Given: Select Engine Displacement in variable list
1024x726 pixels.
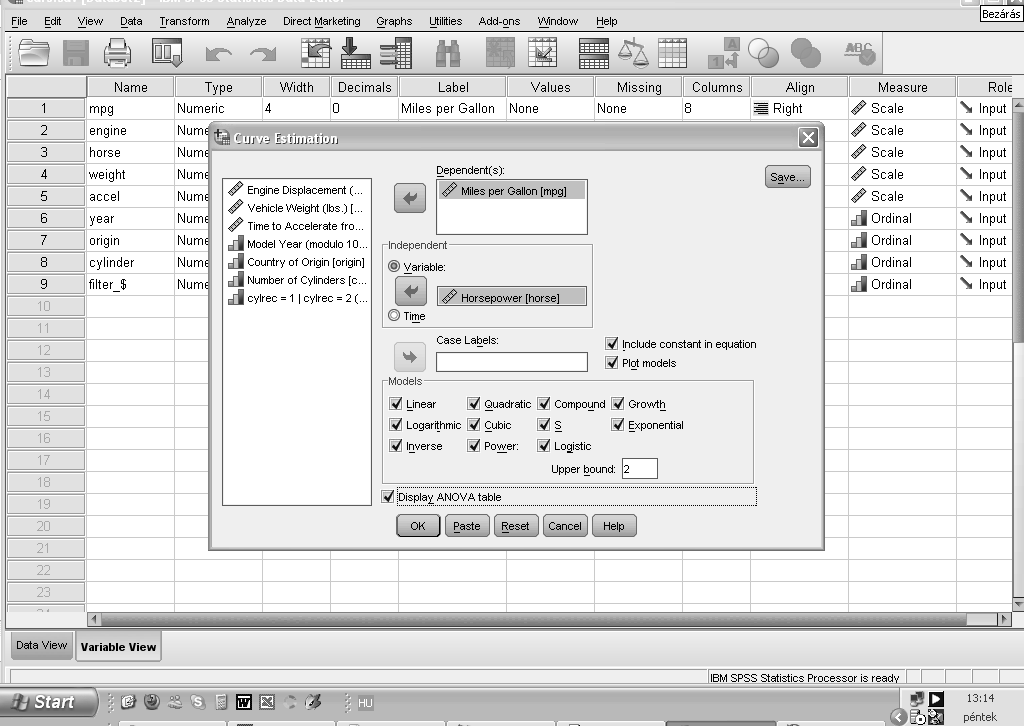Looking at the screenshot, I should 297,190.
